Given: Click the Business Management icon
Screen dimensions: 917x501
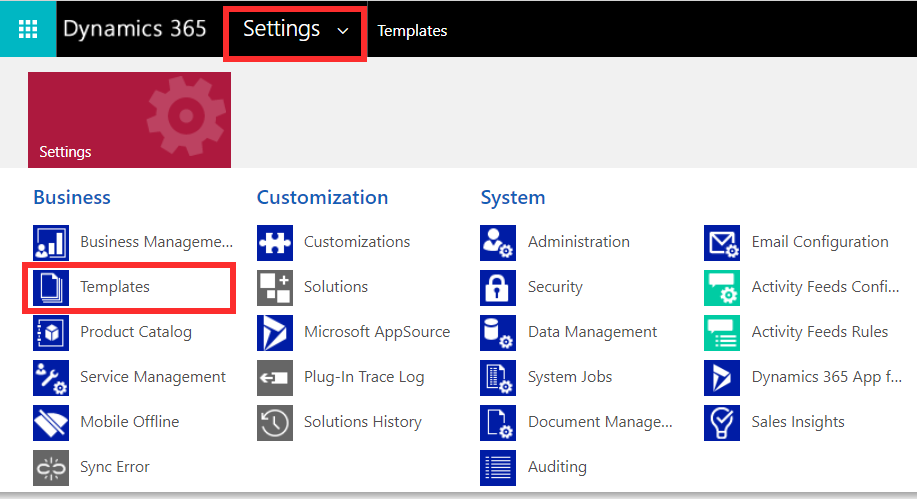Looking at the screenshot, I should pyautogui.click(x=51, y=243).
